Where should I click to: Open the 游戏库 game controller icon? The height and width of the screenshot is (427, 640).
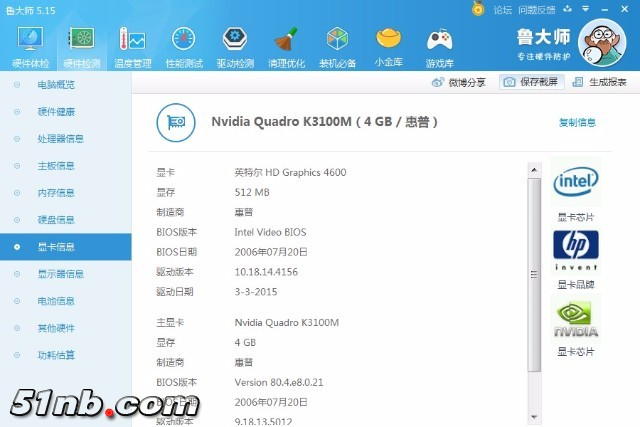(440, 47)
